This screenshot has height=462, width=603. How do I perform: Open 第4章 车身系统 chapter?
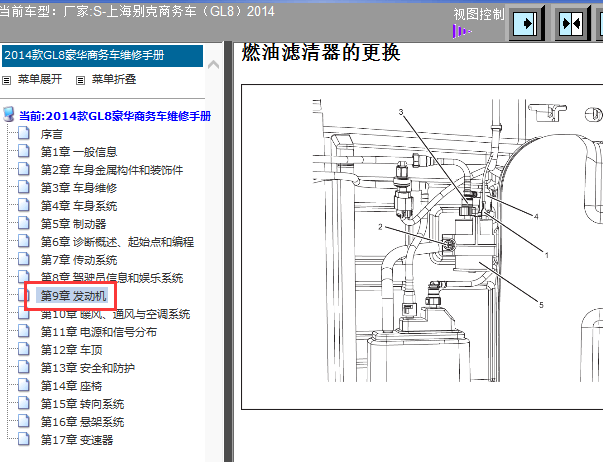79,206
